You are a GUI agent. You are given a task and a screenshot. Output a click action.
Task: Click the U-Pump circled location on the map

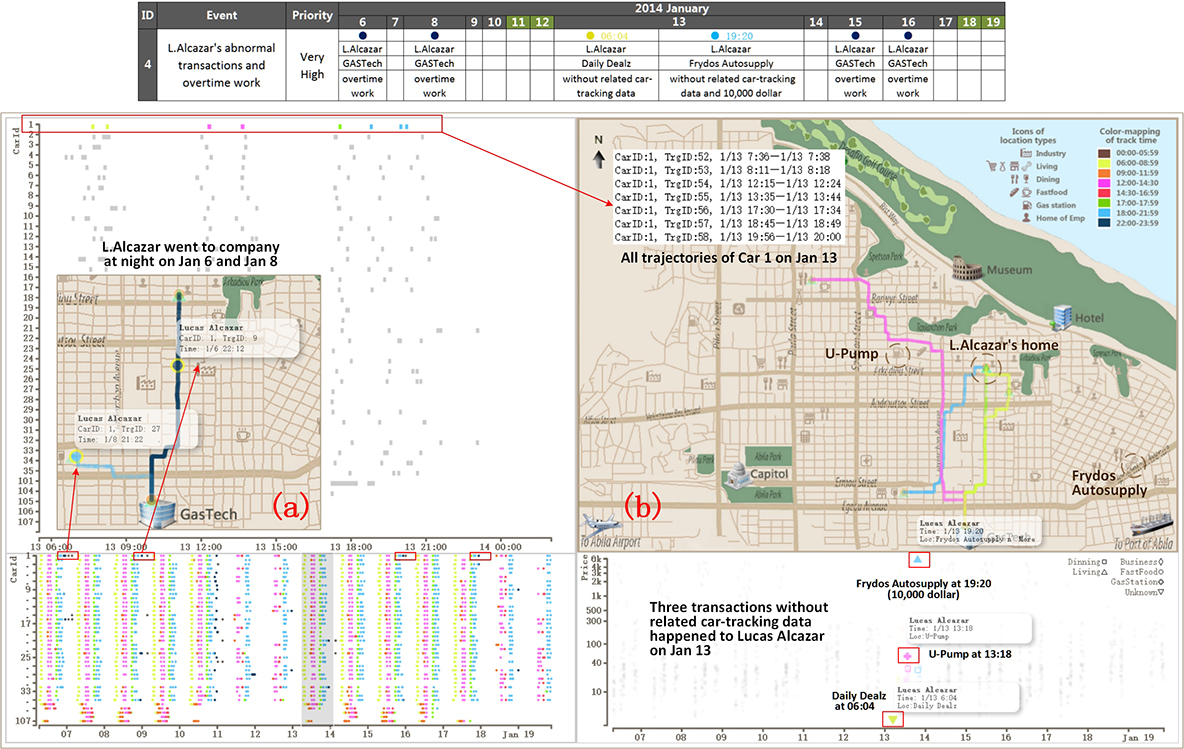(897, 353)
